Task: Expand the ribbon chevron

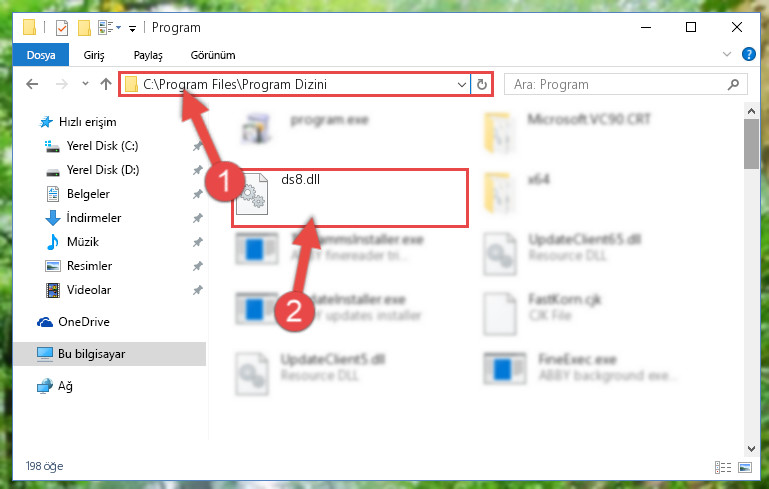Action: click(x=727, y=54)
